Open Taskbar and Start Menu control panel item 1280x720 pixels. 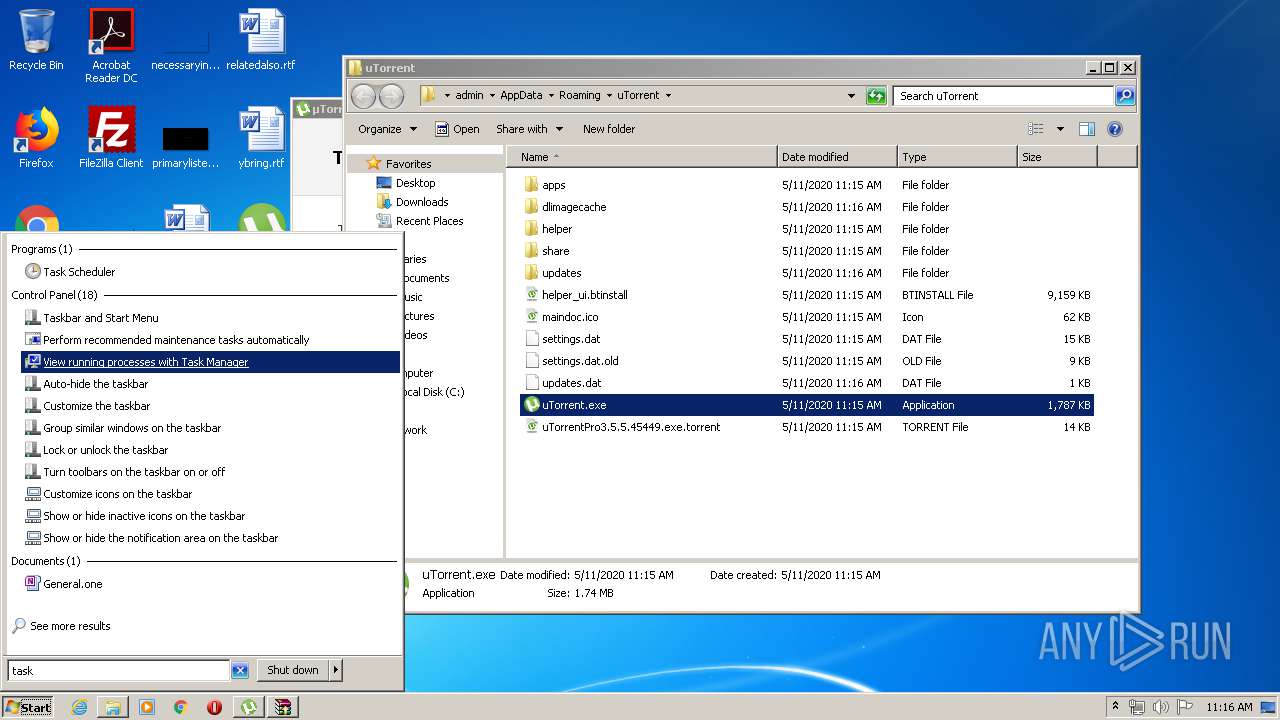coord(91,318)
